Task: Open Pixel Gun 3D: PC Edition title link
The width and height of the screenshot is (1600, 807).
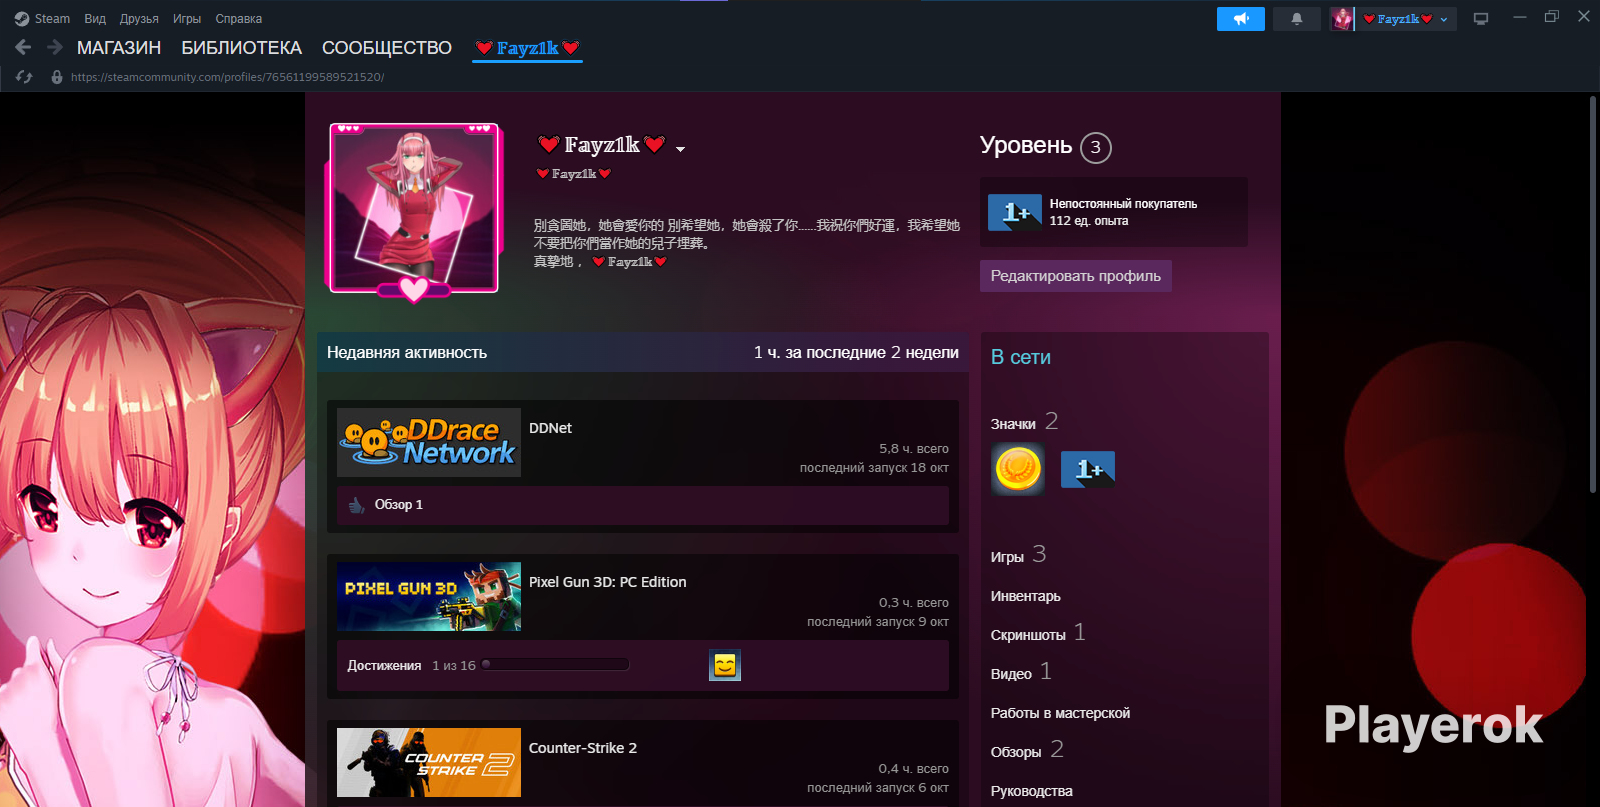Action: (x=608, y=582)
